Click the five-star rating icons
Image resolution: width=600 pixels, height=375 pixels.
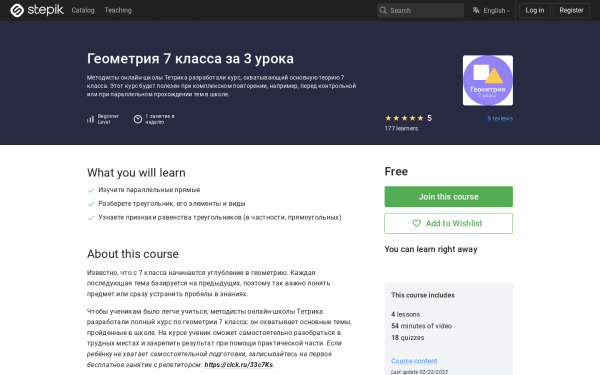[x=404, y=118]
